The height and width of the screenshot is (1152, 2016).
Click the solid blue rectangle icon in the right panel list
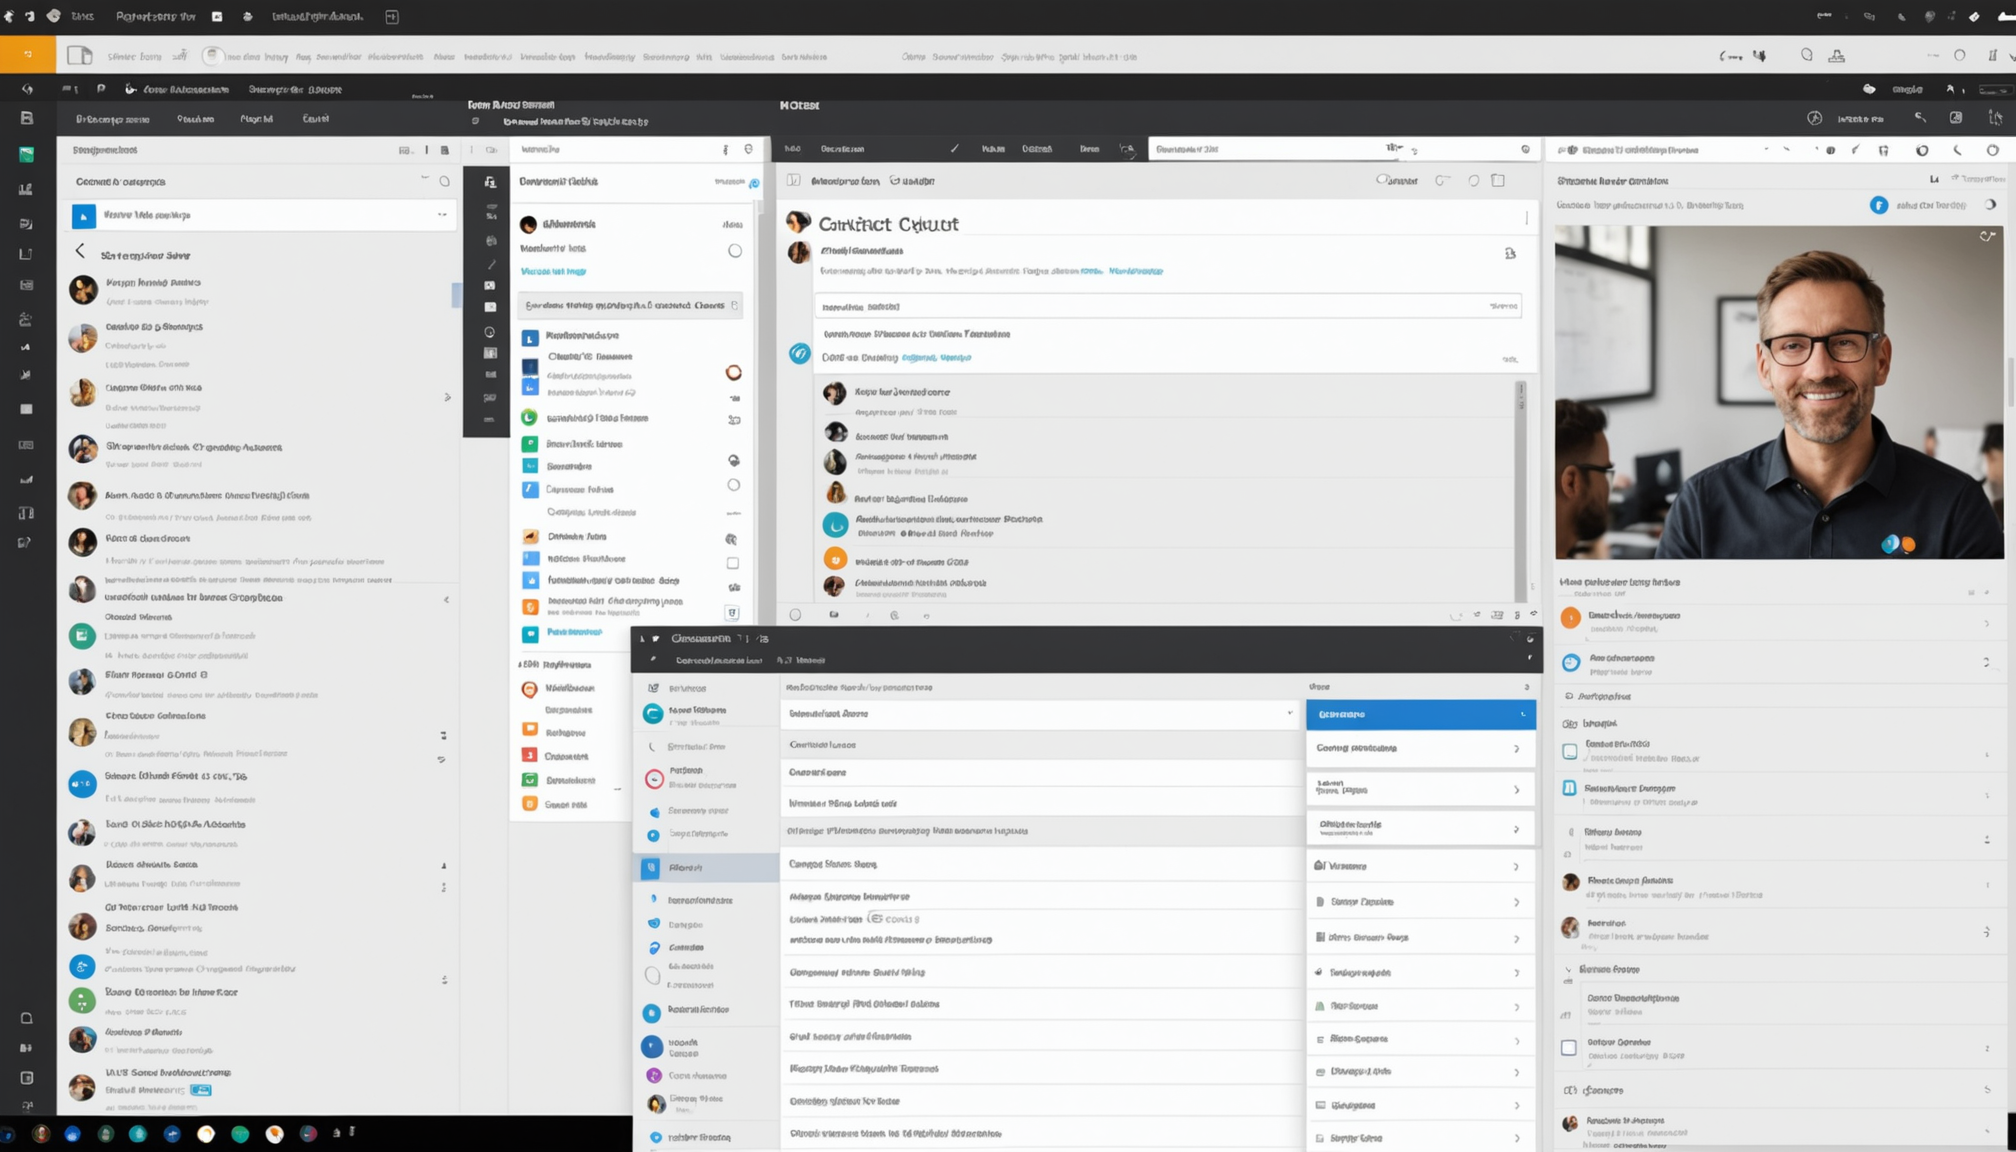tap(1570, 788)
